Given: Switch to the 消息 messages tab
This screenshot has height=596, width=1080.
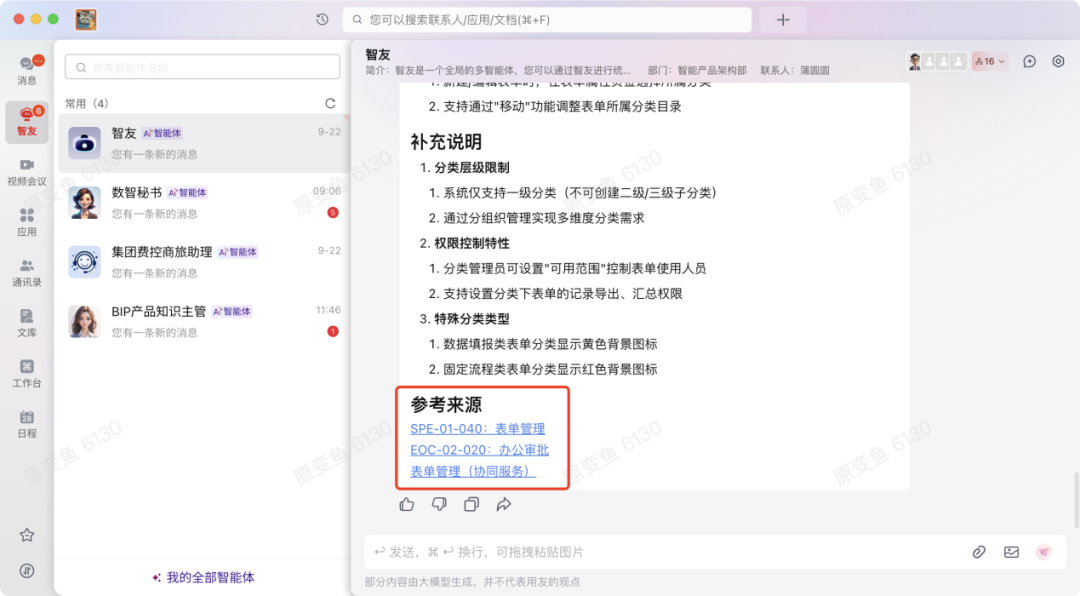Looking at the screenshot, I should point(27,70).
